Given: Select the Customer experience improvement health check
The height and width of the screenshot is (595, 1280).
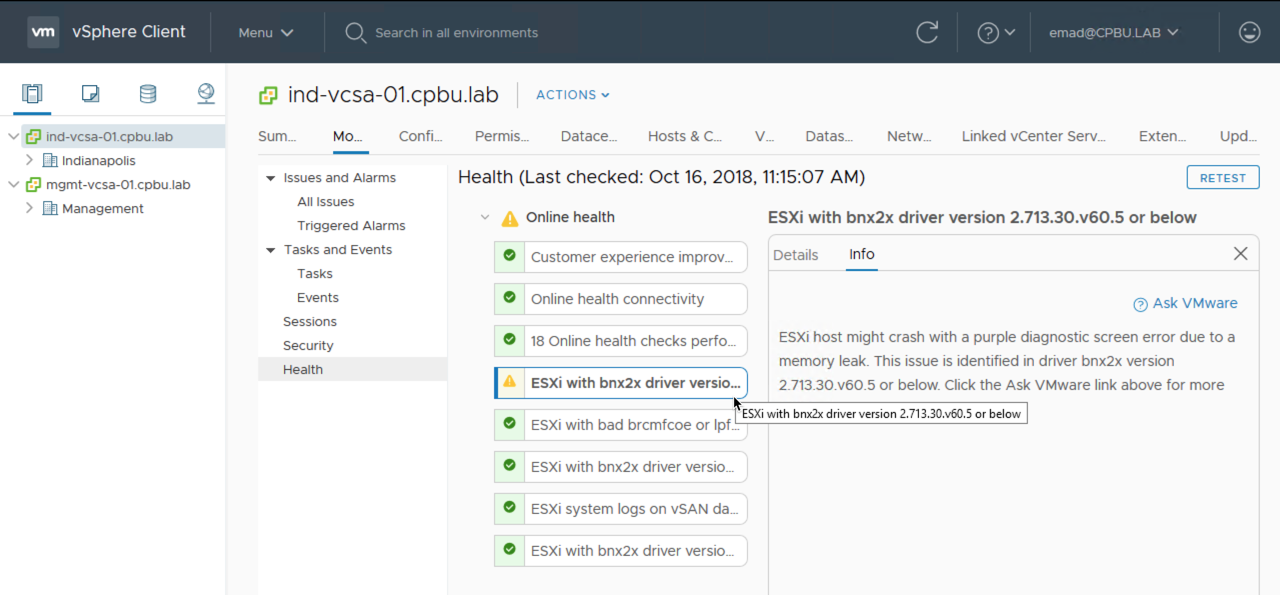Looking at the screenshot, I should 621,256.
